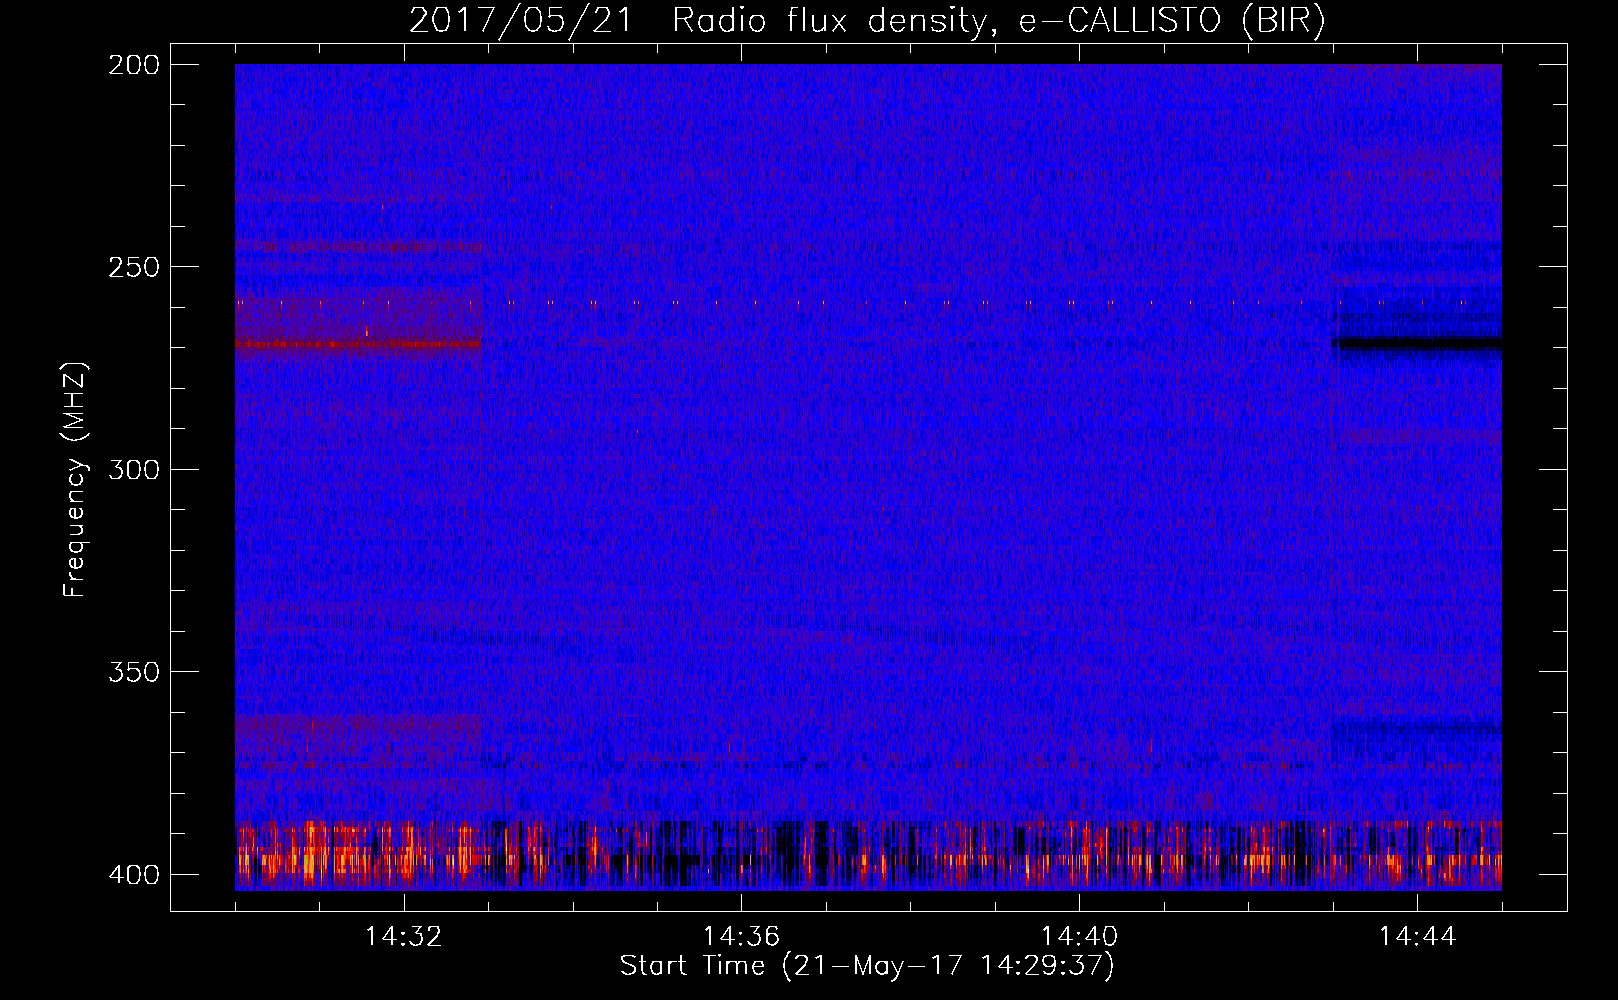Image resolution: width=1618 pixels, height=1000 pixels.
Task: Click the 14:44 time tick label
Action: click(x=1417, y=937)
